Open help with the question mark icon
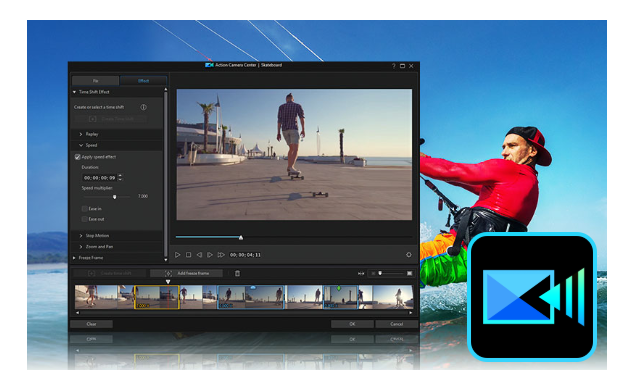The width and height of the screenshot is (635, 388). (x=393, y=66)
